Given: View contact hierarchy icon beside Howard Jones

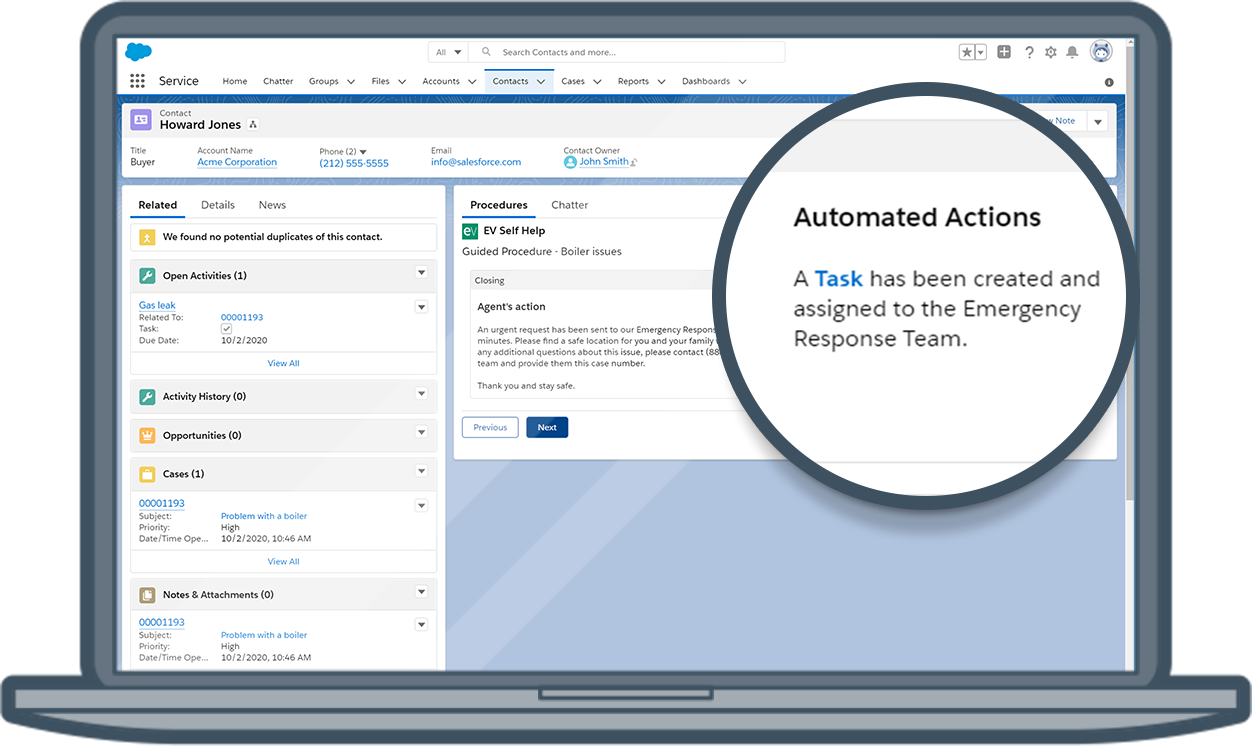Looking at the screenshot, I should click(253, 125).
